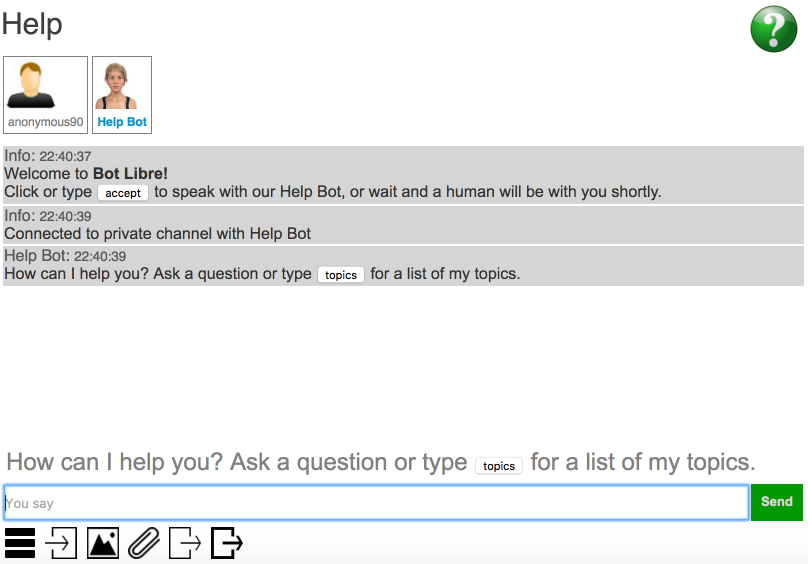
Task: Click the bold Bot Libre! welcome text
Action: point(130,173)
